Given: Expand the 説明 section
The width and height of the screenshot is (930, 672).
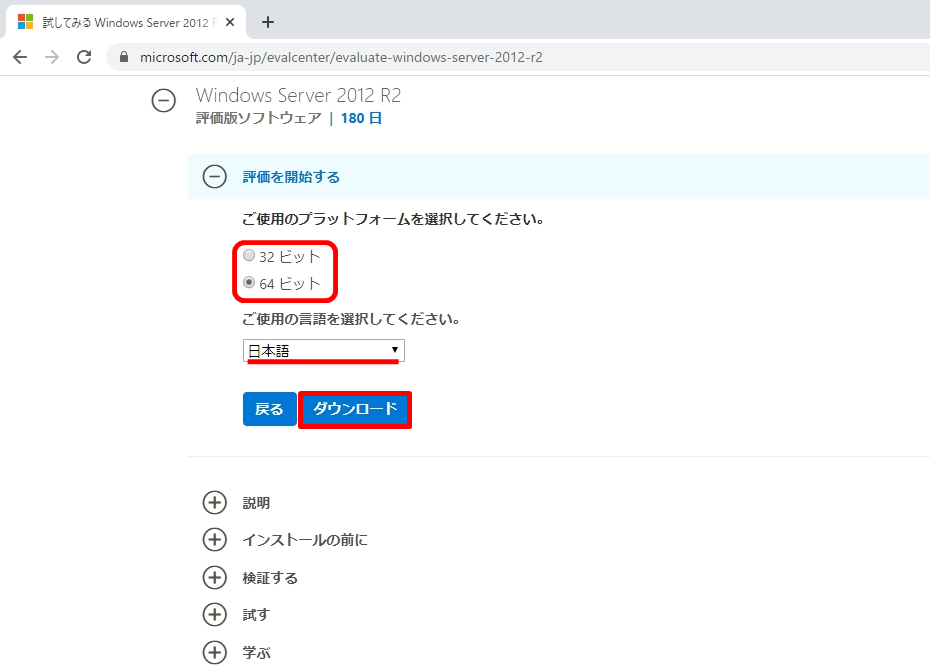Looking at the screenshot, I should click(x=215, y=502).
